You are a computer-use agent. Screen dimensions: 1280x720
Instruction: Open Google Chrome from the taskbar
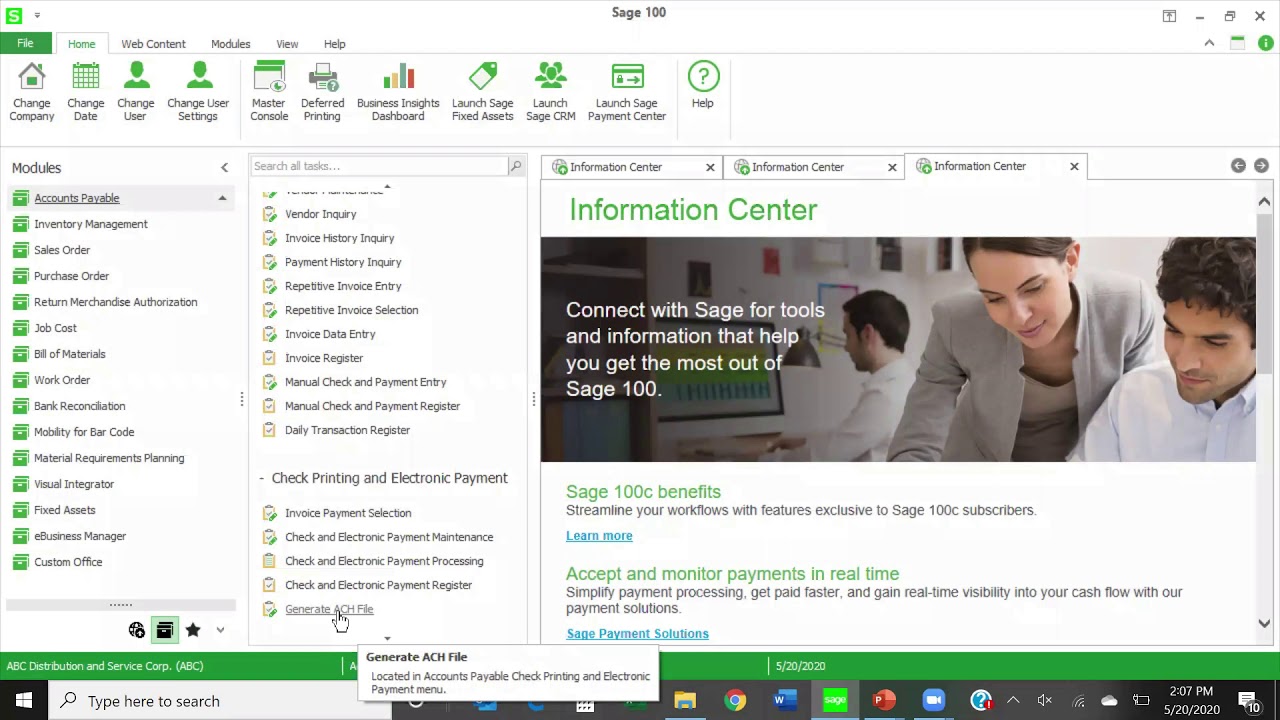tap(735, 700)
